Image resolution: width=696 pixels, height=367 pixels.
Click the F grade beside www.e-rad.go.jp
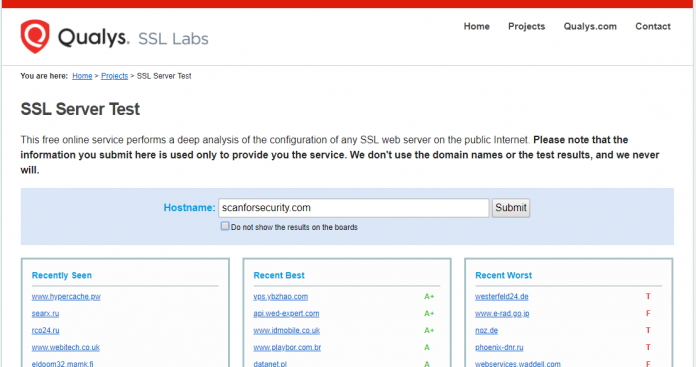pyautogui.click(x=648, y=313)
